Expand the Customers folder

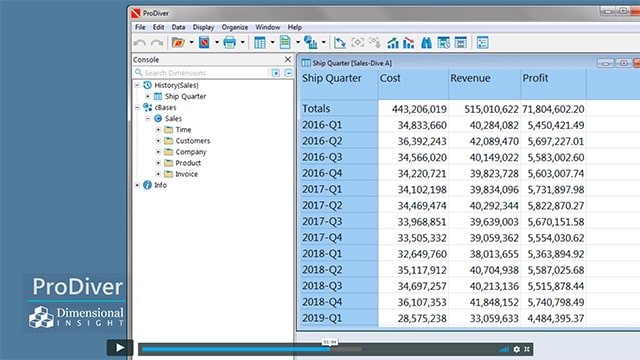tap(158, 140)
